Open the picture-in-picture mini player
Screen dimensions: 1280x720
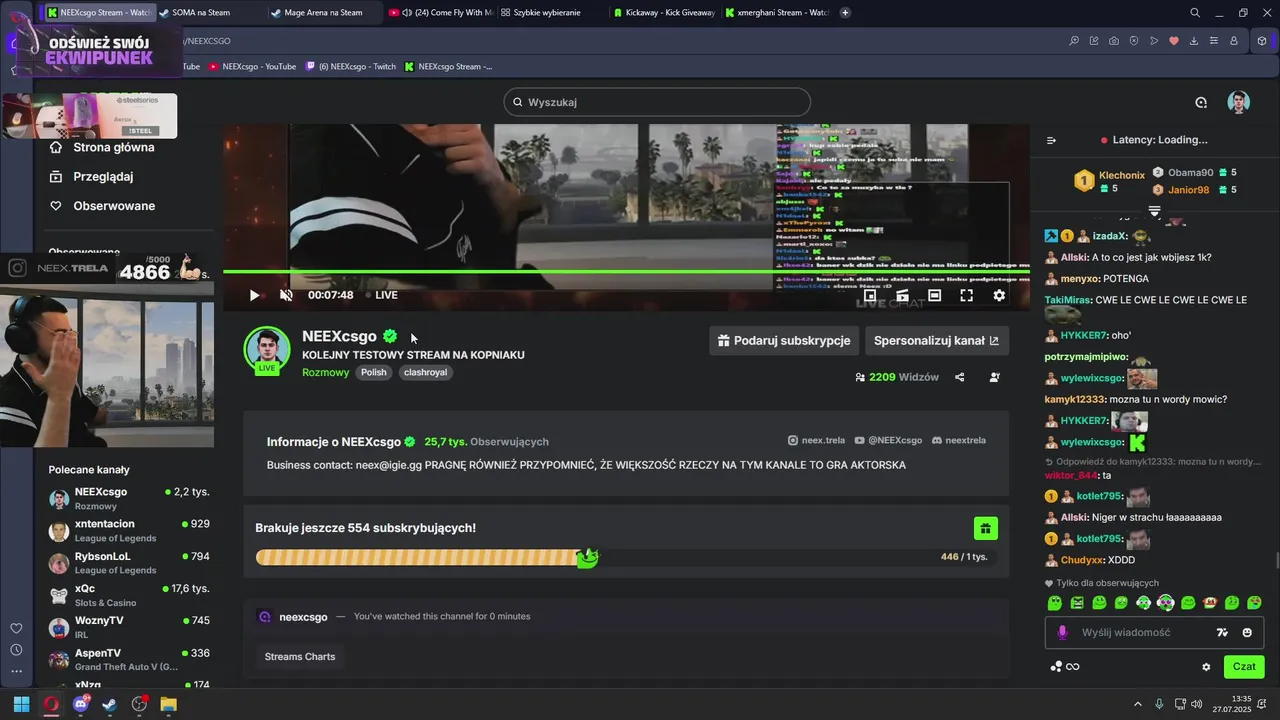click(x=870, y=295)
